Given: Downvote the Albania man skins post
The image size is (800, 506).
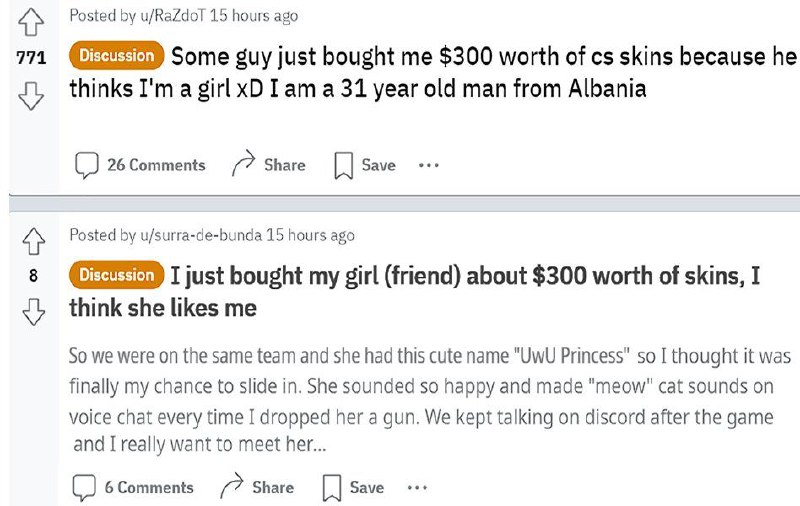Looking at the screenshot, I should pyautogui.click(x=32, y=97).
